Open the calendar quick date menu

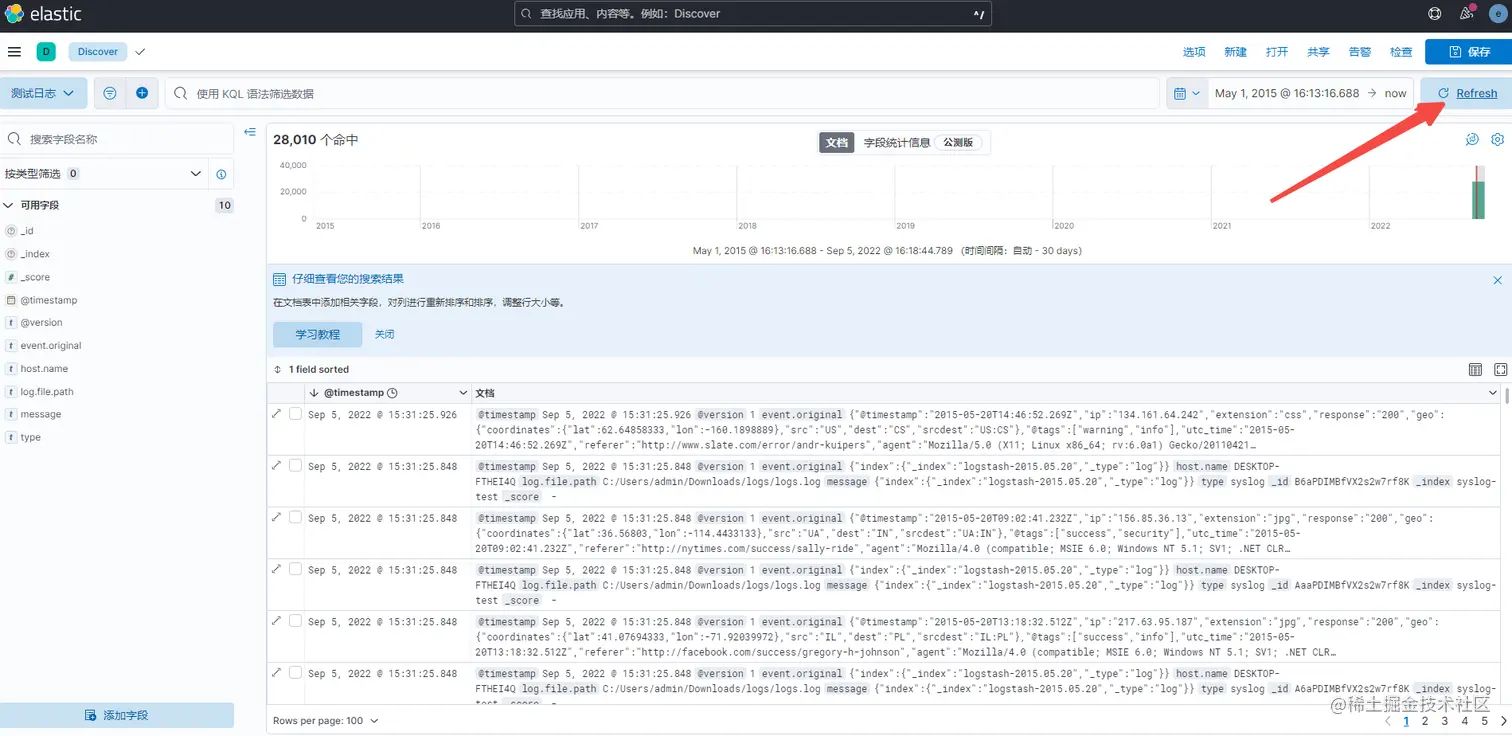click(1187, 93)
